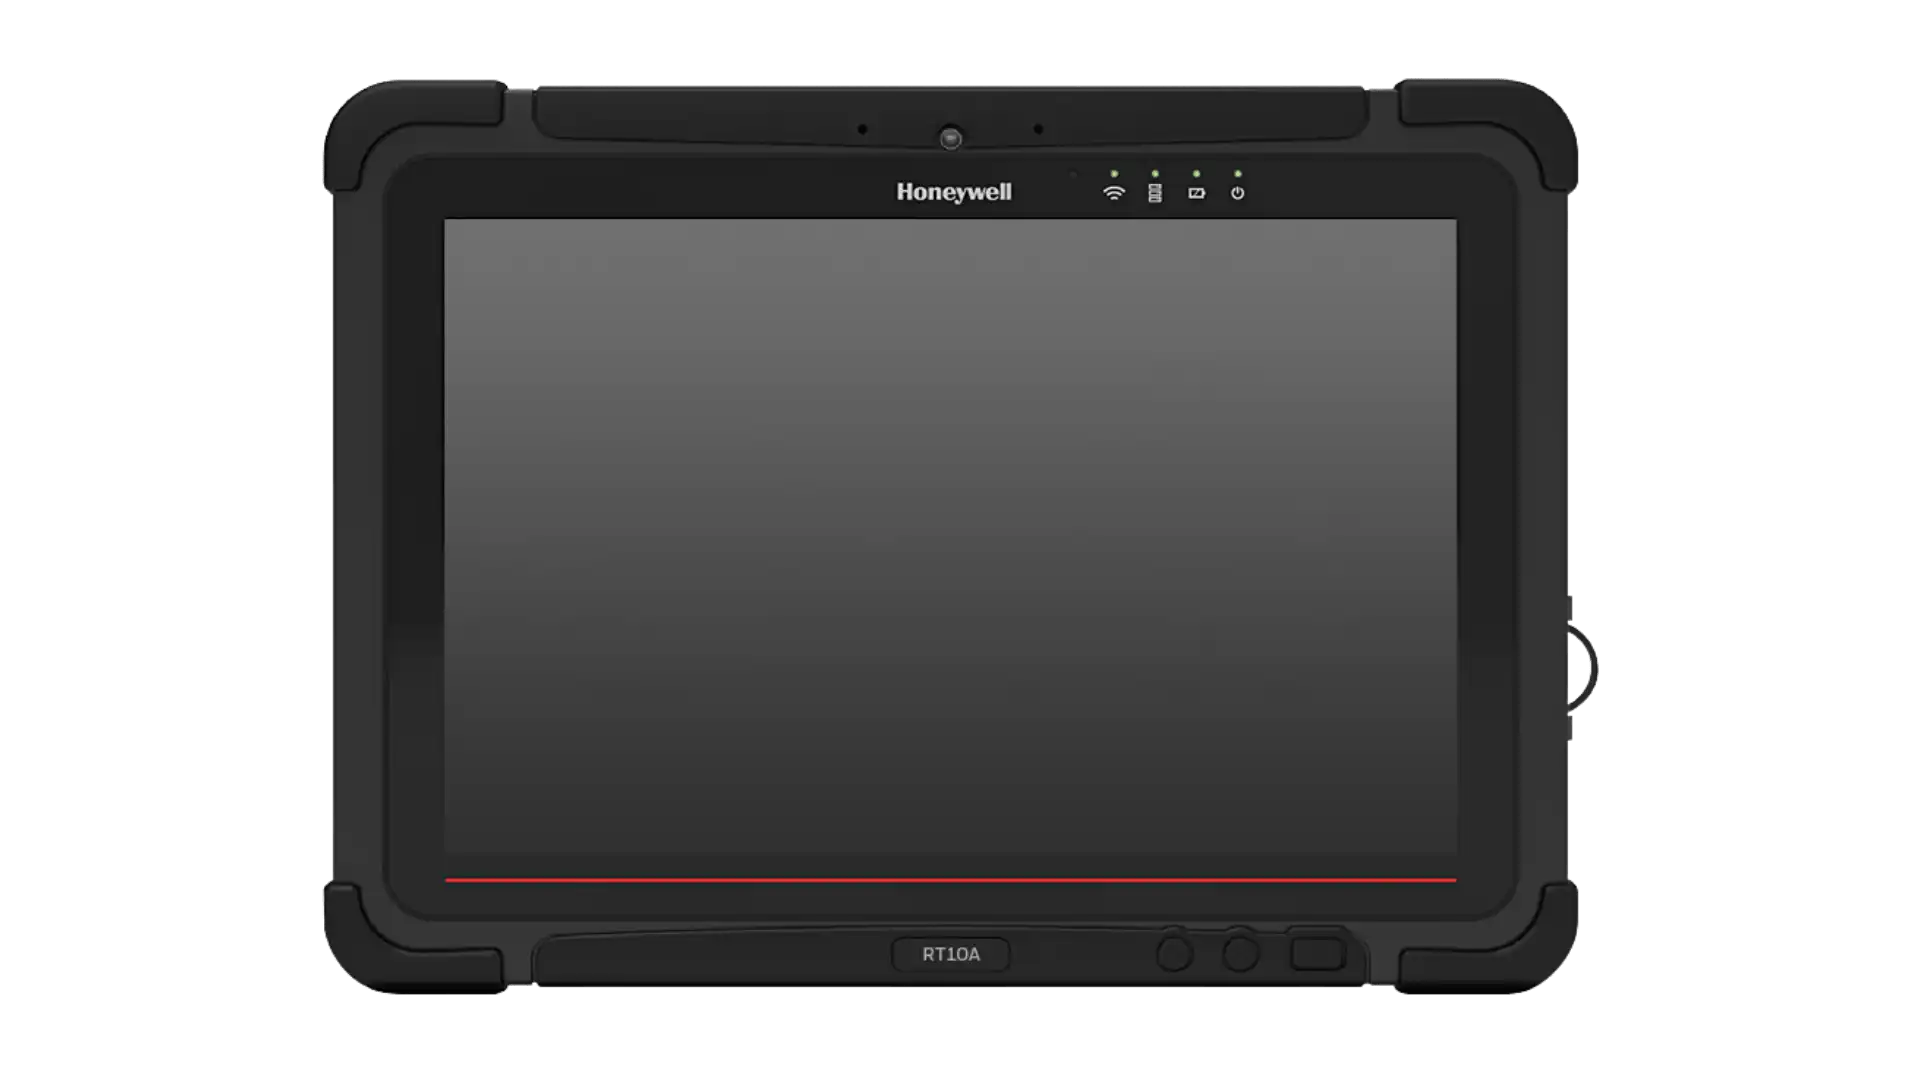The height and width of the screenshot is (1080, 1920).
Task: Push the right round bezel button
Action: click(x=1241, y=953)
